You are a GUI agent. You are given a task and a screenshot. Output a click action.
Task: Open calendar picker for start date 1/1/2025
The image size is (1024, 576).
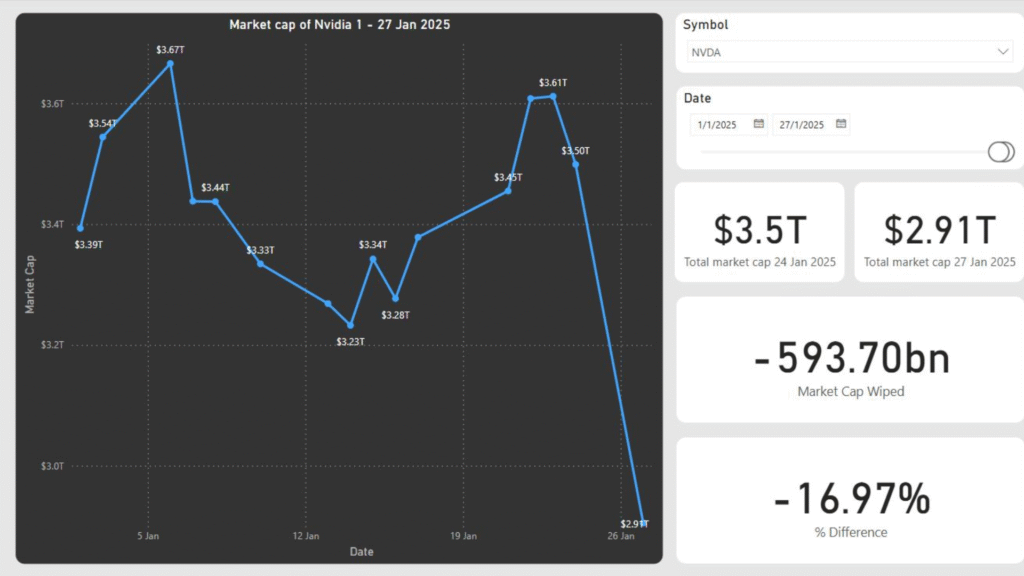tap(758, 124)
